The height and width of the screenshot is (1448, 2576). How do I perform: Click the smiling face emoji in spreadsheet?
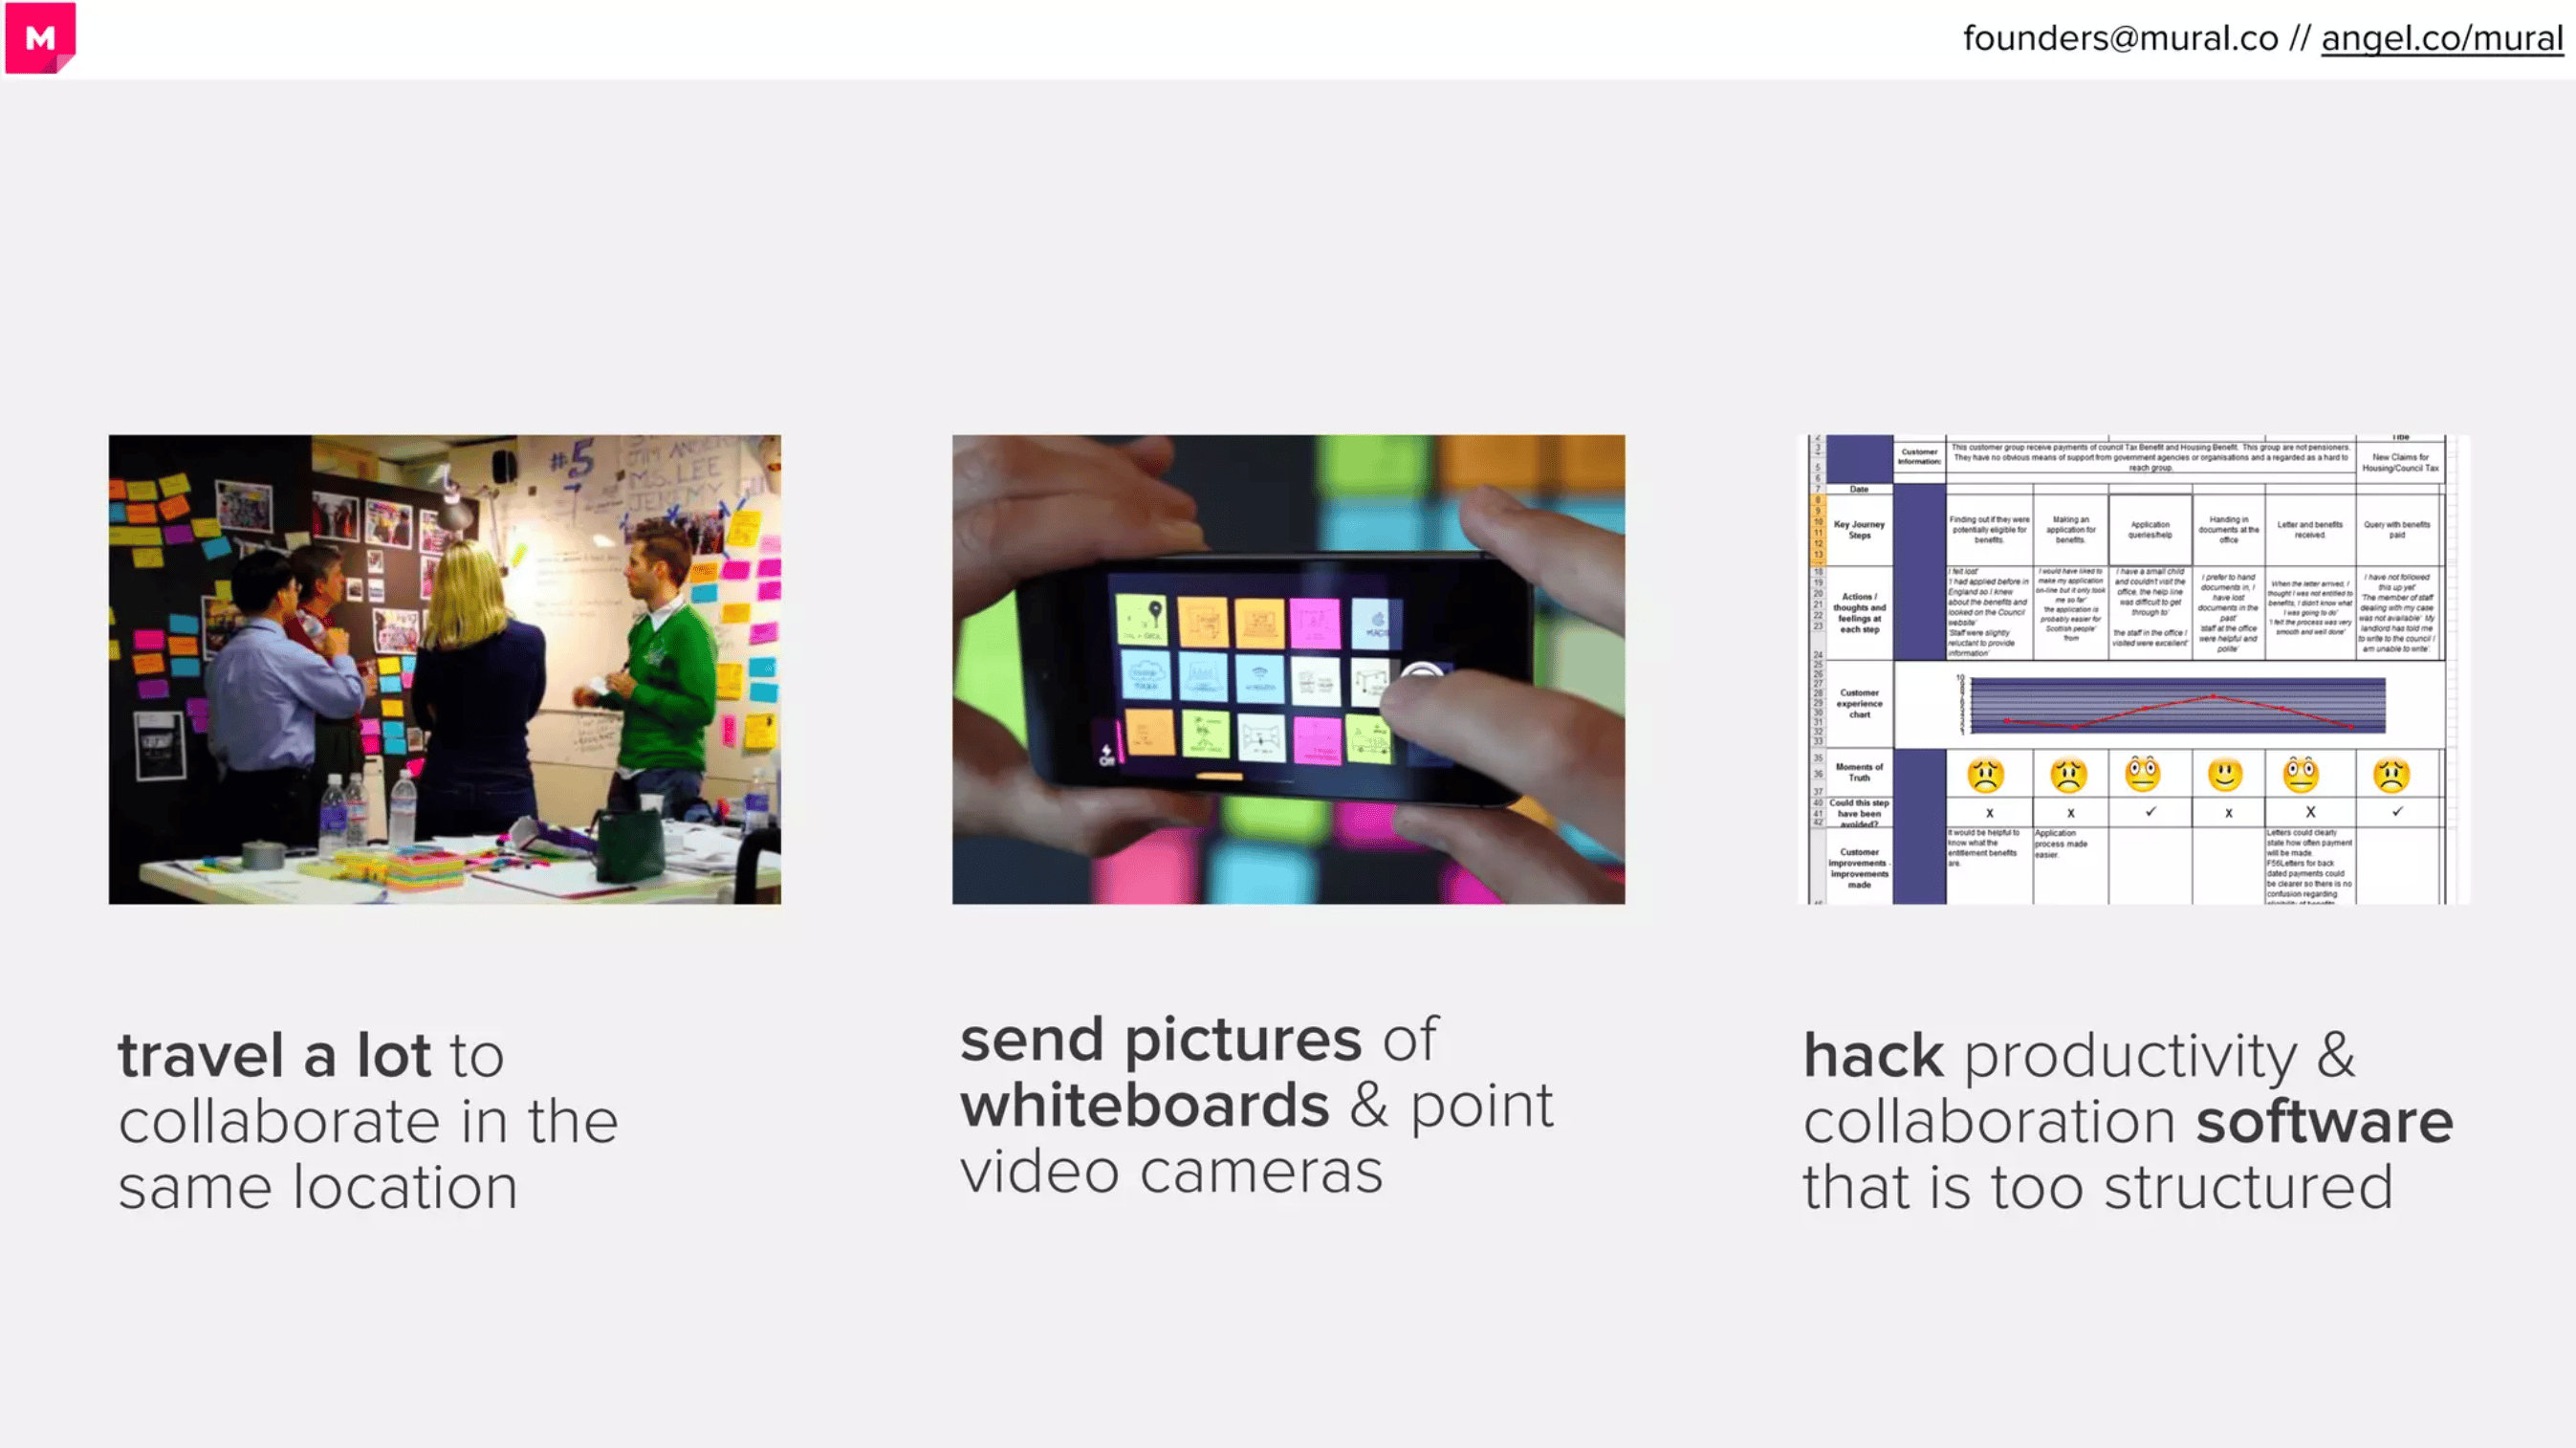coord(2225,774)
